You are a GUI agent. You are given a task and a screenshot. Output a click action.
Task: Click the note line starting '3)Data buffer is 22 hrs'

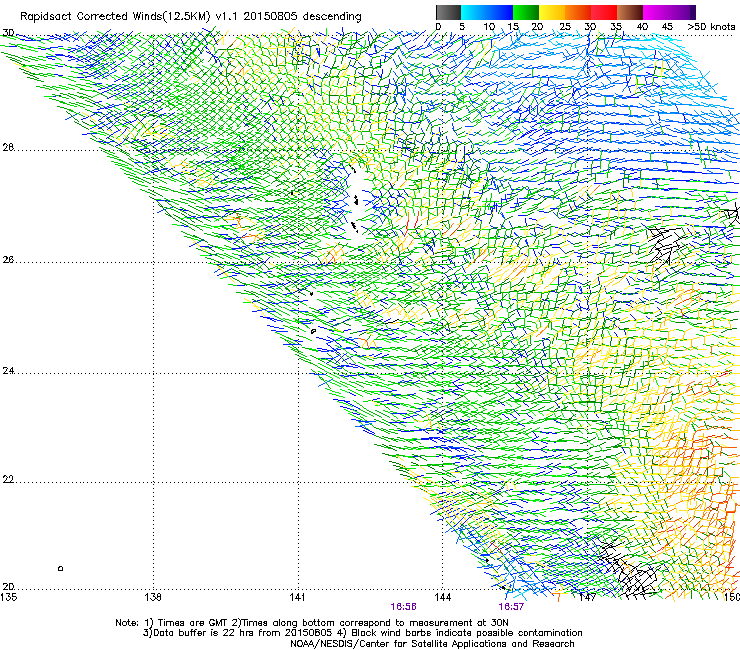pos(362,633)
